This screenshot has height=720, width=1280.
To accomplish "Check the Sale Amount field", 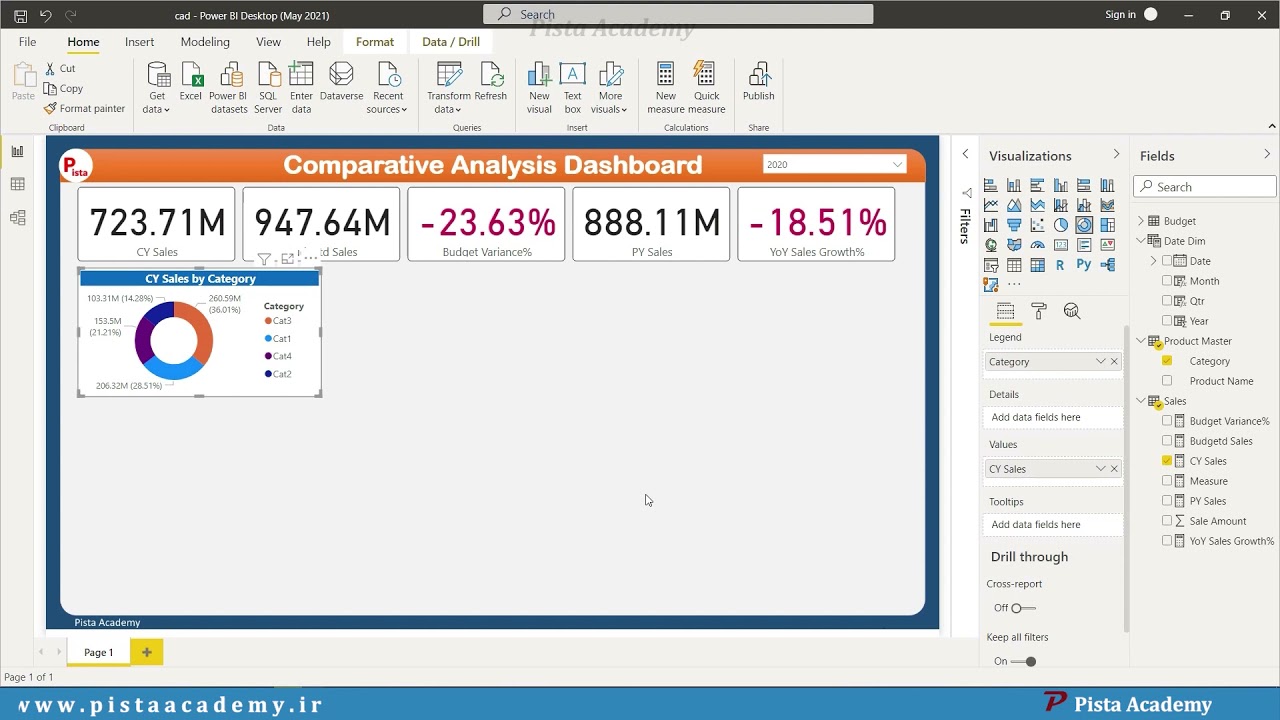I will (x=1167, y=521).
